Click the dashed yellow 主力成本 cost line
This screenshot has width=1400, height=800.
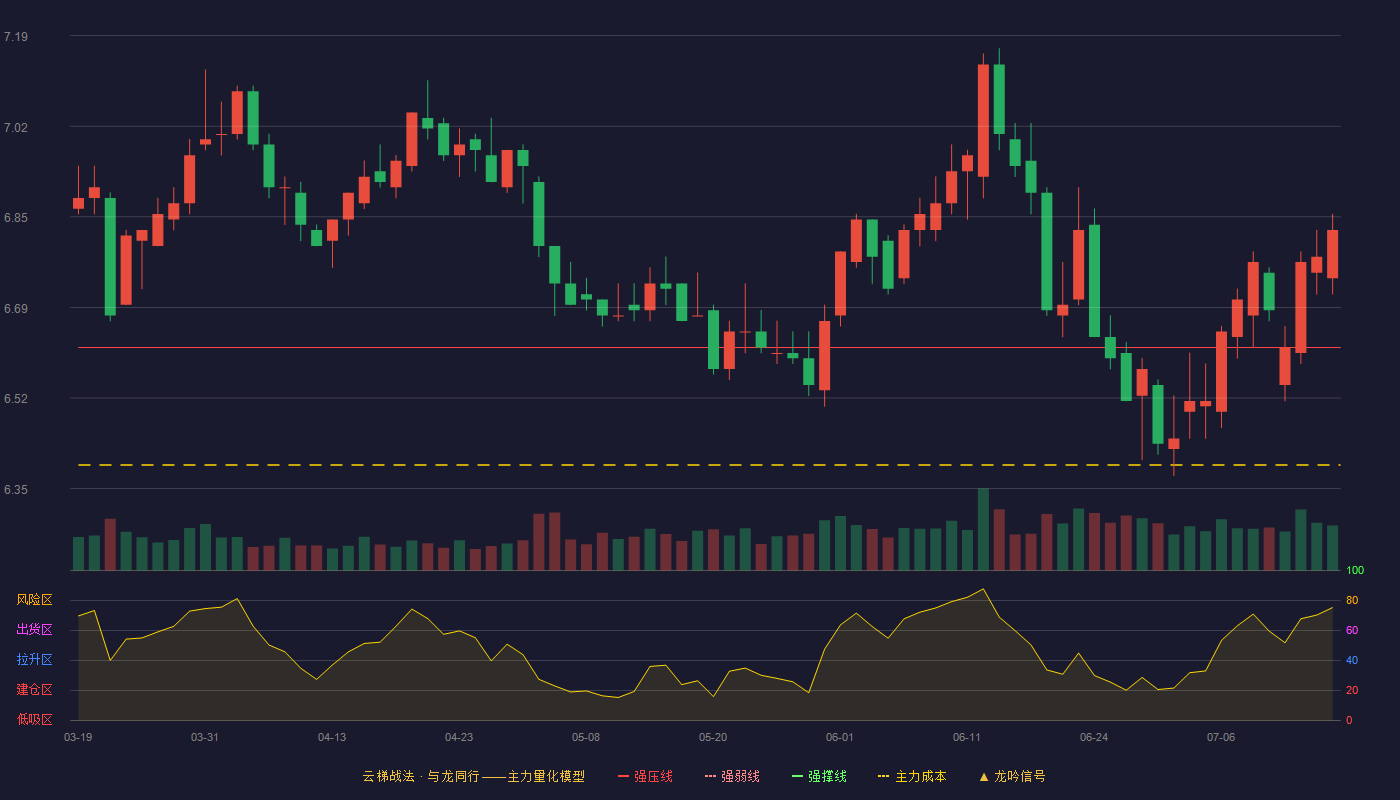click(709, 465)
